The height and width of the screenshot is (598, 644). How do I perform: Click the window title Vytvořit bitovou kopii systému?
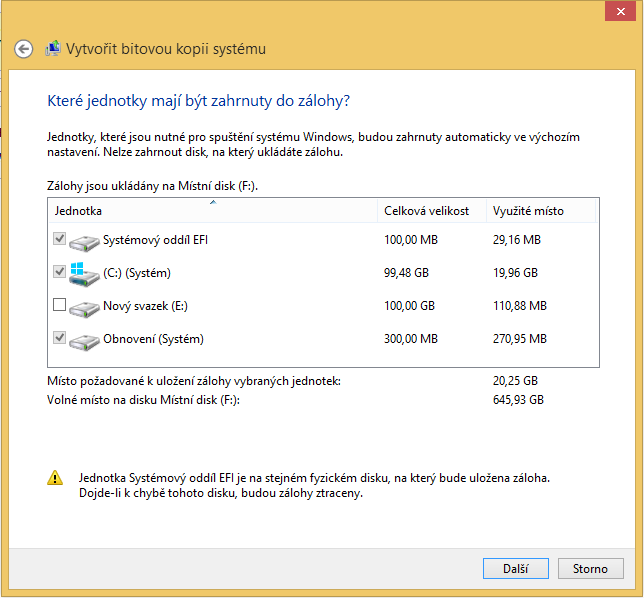pyautogui.click(x=166, y=49)
